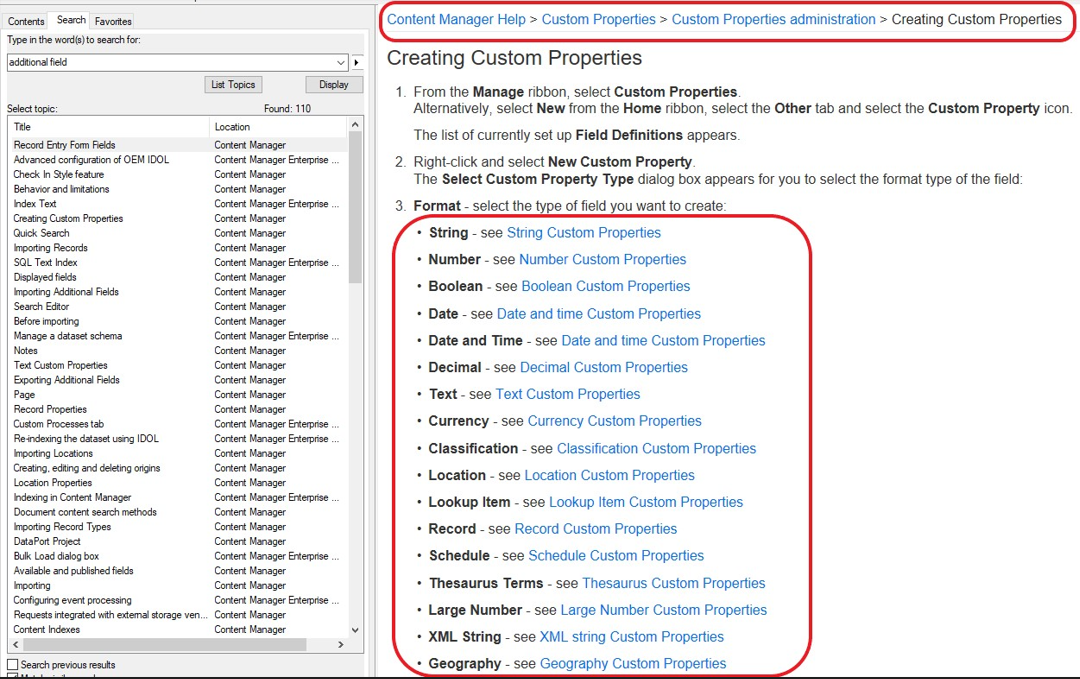The height and width of the screenshot is (679, 1080).
Task: Open the Geography Custom Properties link
Action: click(x=632, y=664)
